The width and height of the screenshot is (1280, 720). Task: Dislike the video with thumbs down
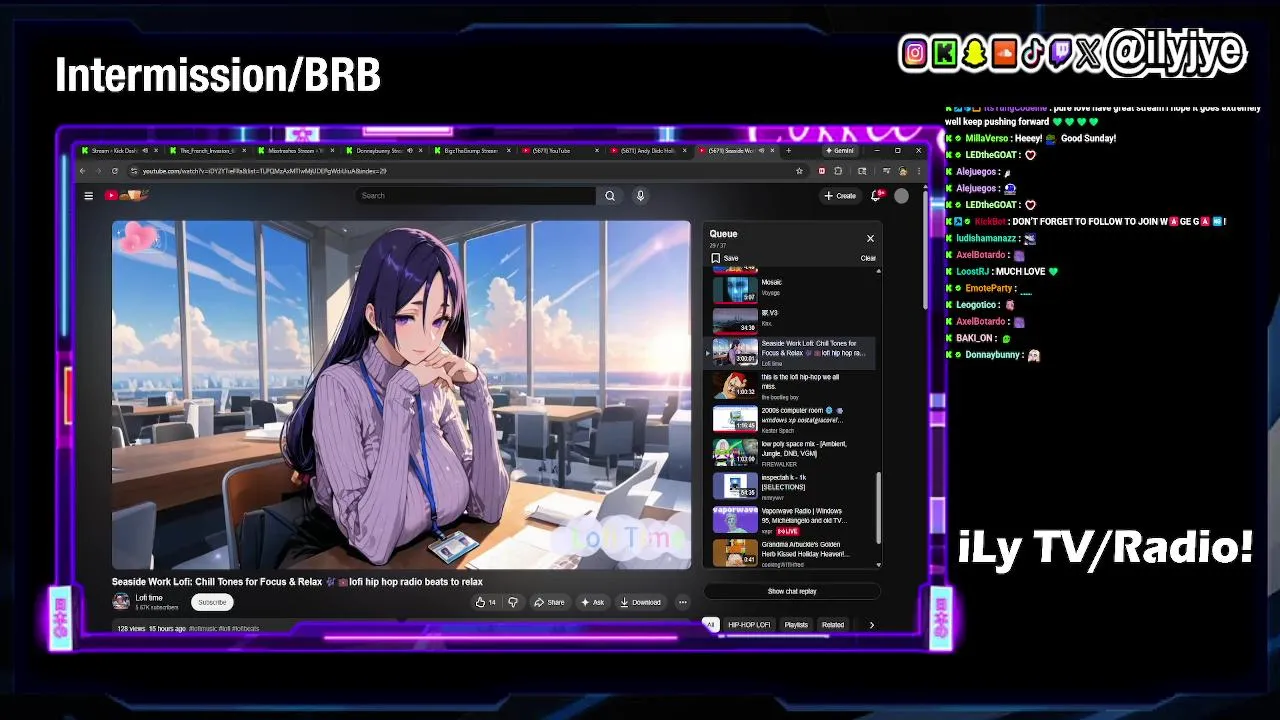point(513,602)
